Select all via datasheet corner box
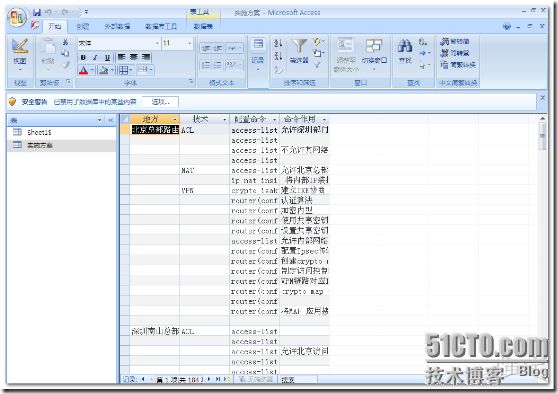Image resolution: width=558 pixels, height=394 pixels. coord(125,119)
